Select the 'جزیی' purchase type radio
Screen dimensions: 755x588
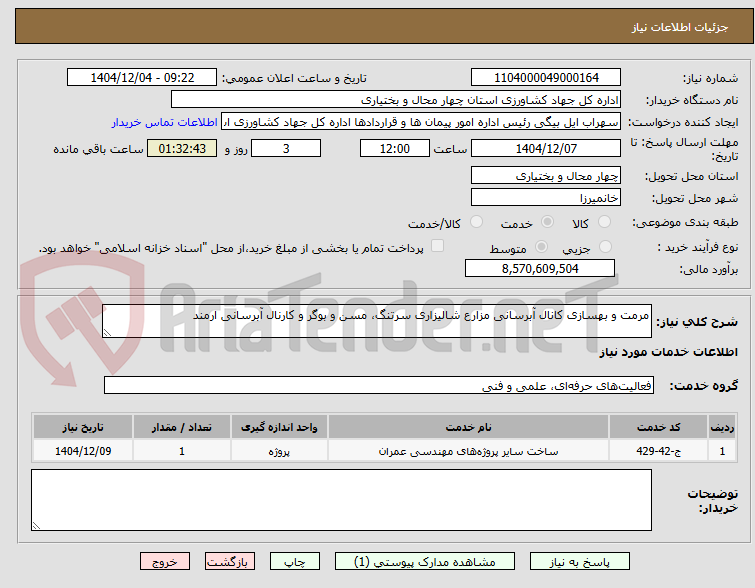click(x=605, y=247)
